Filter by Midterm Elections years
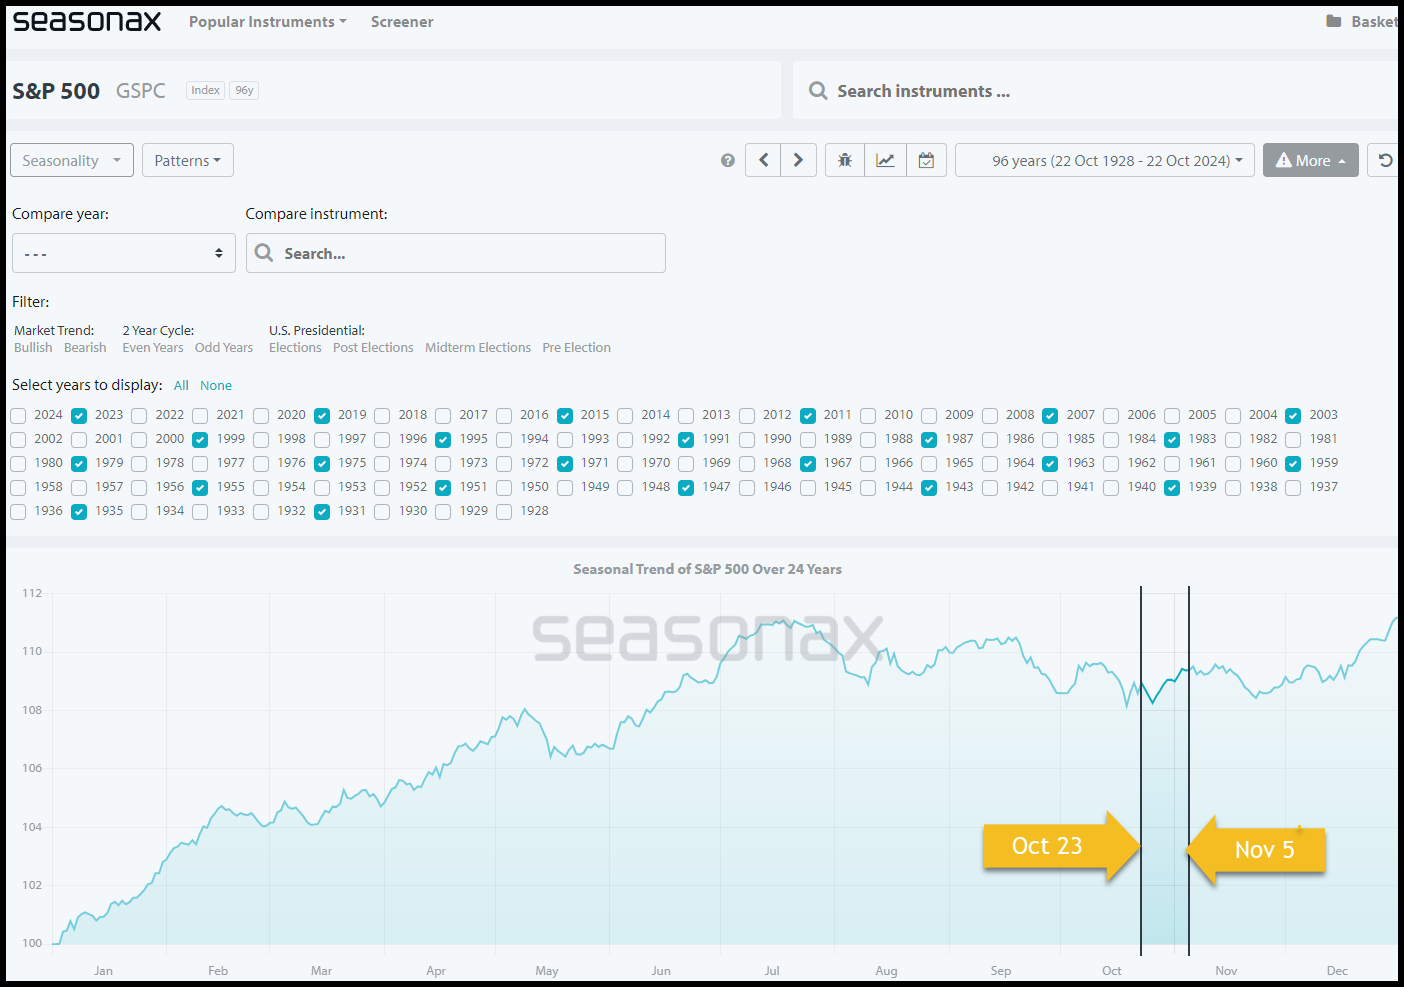The width and height of the screenshot is (1404, 987). click(x=478, y=348)
